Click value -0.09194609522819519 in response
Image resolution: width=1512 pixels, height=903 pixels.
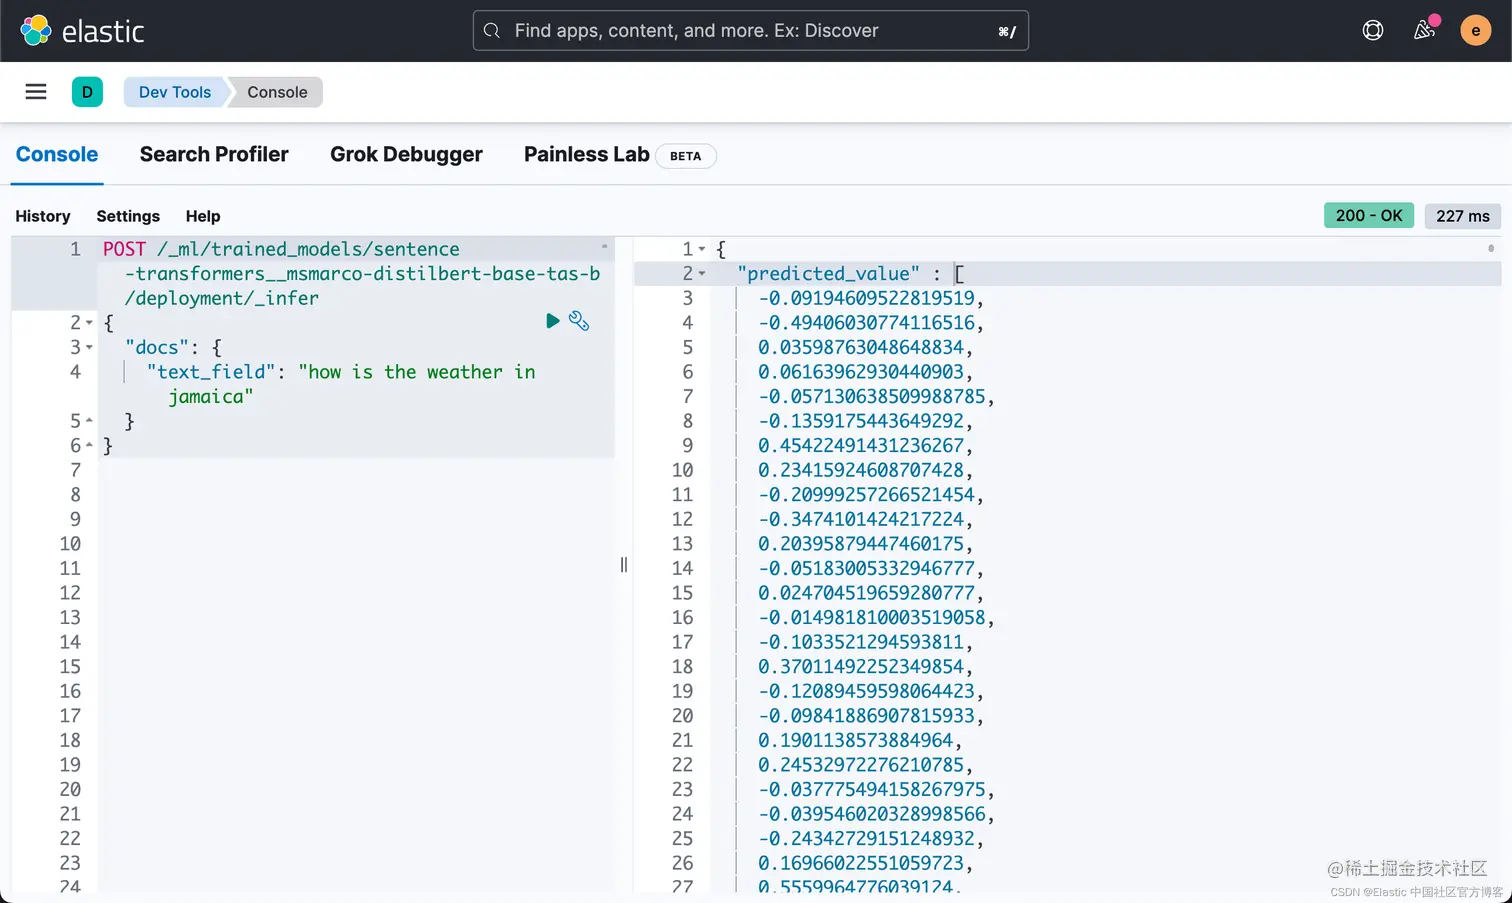[866, 298]
